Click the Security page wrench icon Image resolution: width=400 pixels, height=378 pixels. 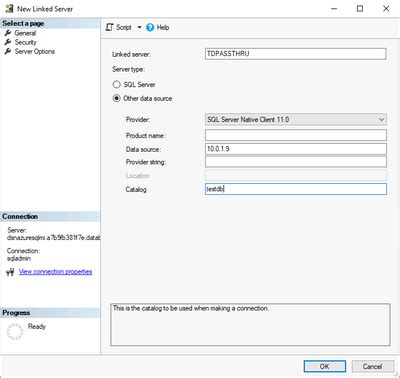[8, 42]
